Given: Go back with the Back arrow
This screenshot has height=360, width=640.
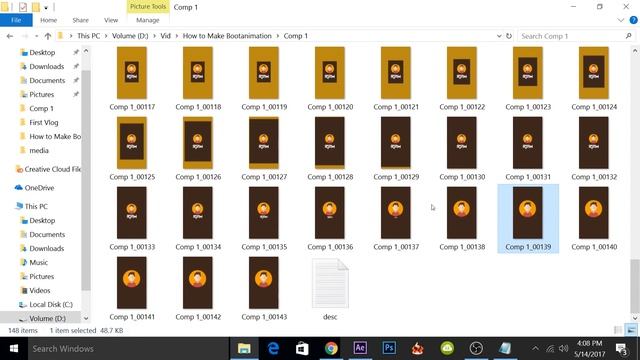Looking at the screenshot, I should click(x=10, y=36).
